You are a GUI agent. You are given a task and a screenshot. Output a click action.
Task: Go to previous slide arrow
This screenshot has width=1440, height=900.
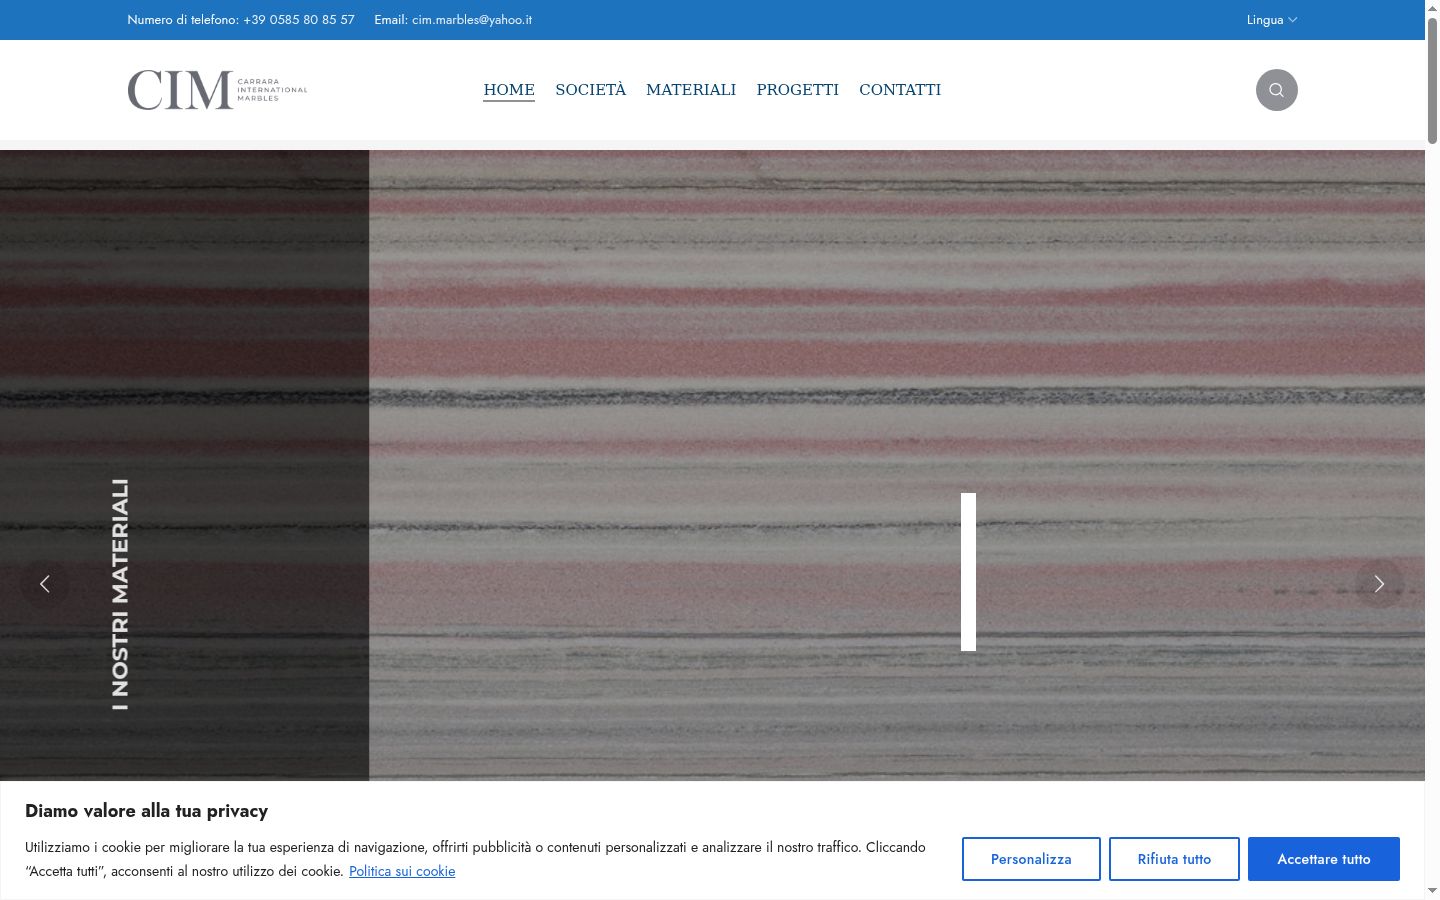pos(45,584)
